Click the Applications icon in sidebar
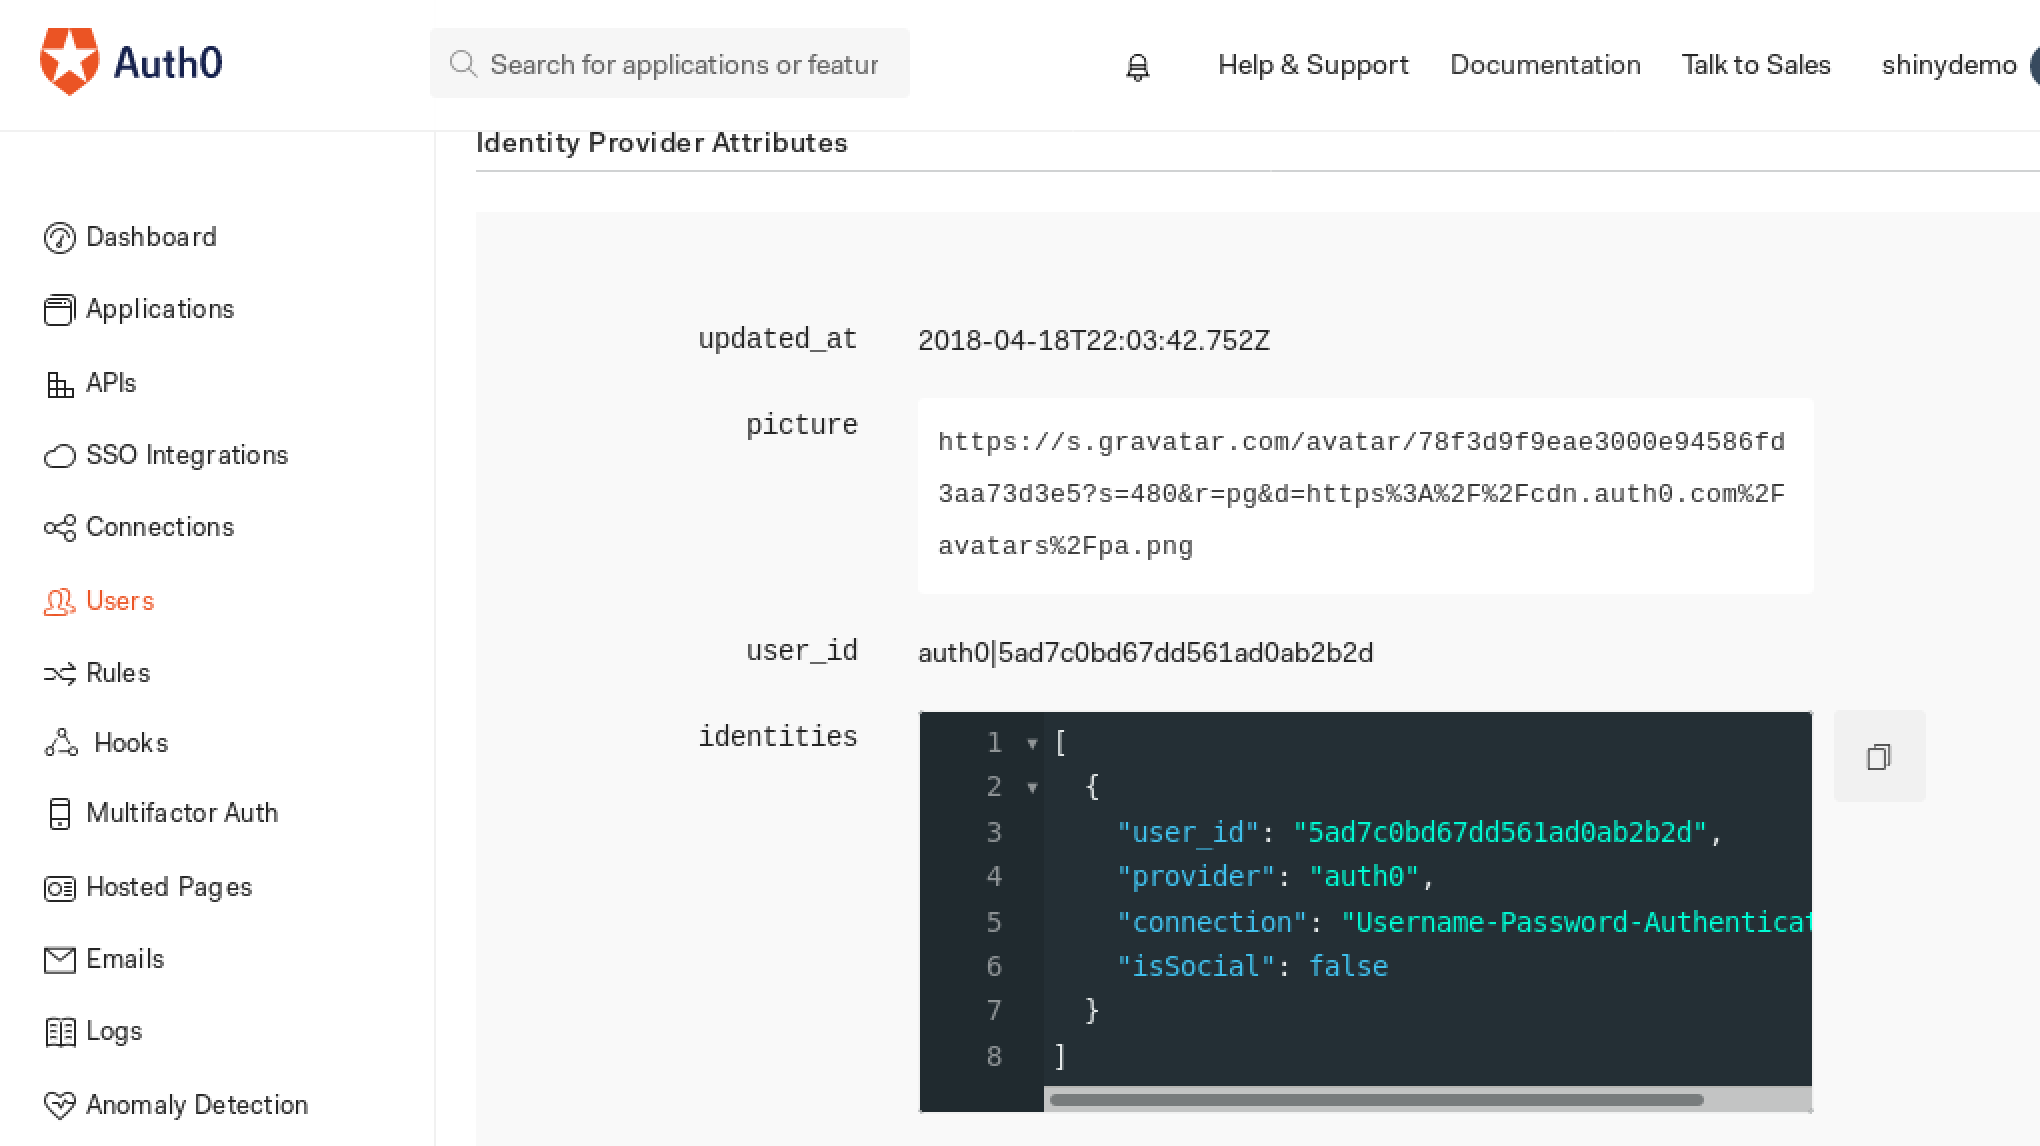Screen dimensions: 2040x1146 click(59, 308)
